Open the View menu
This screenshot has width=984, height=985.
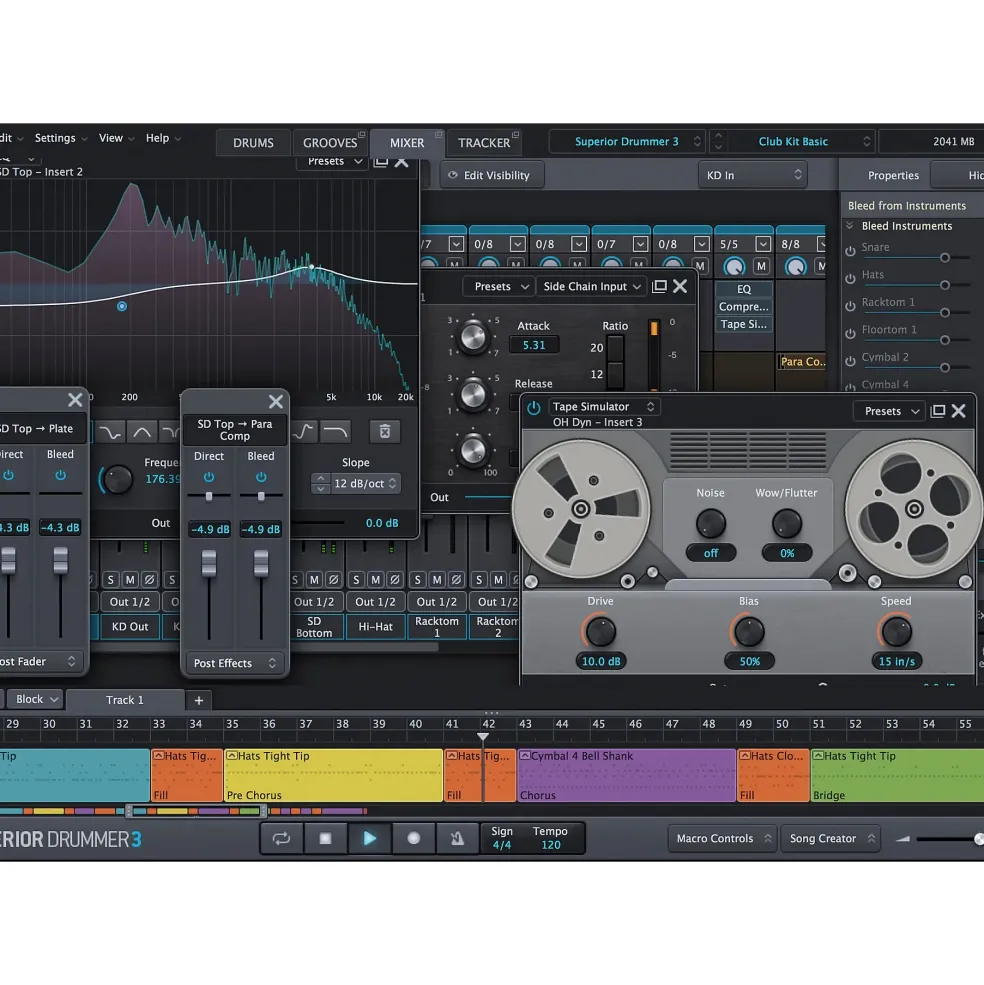click(x=116, y=138)
